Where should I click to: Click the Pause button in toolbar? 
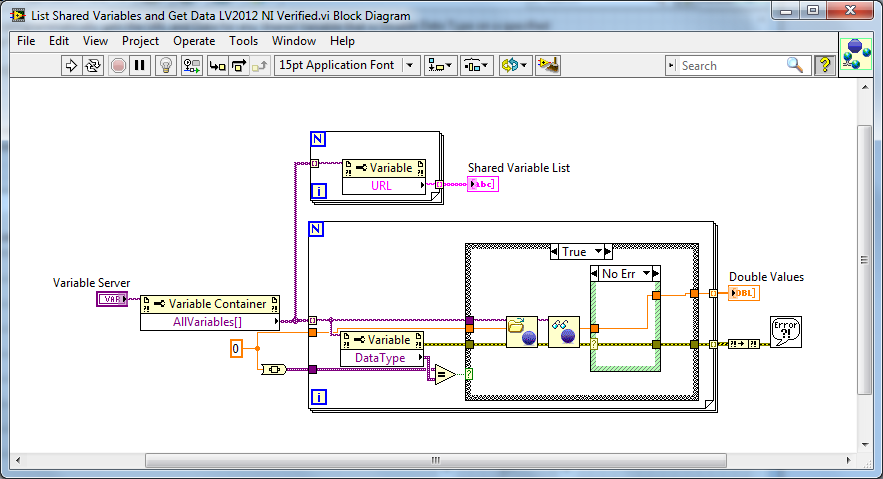pos(140,65)
